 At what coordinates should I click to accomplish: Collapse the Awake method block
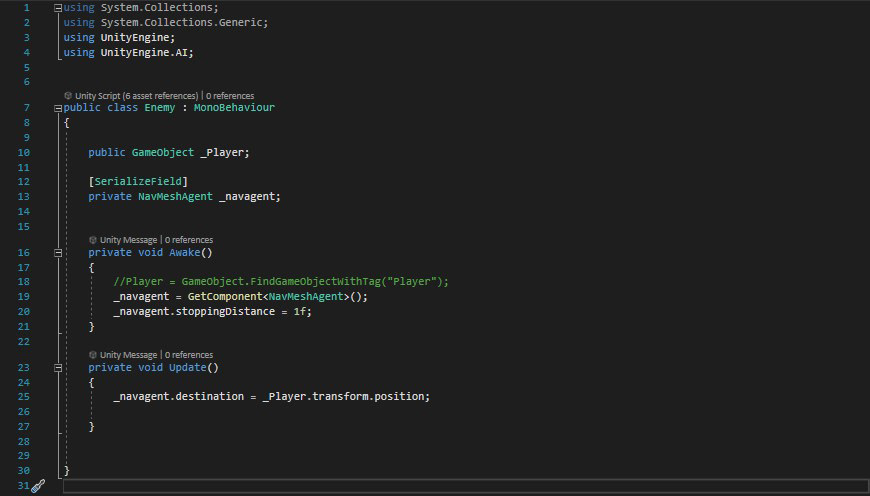(x=58, y=253)
